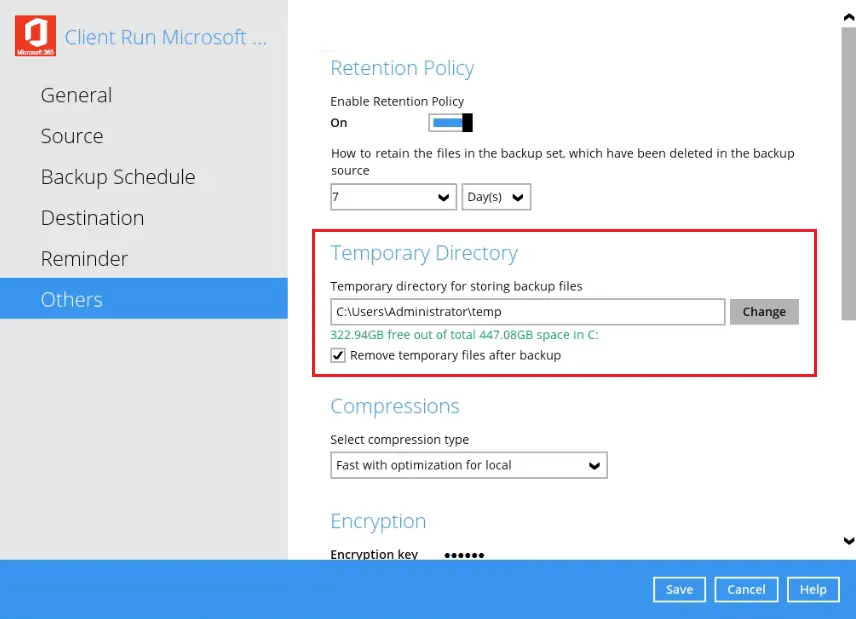
Task: Open Backup Schedule in sidebar
Action: [x=118, y=177]
